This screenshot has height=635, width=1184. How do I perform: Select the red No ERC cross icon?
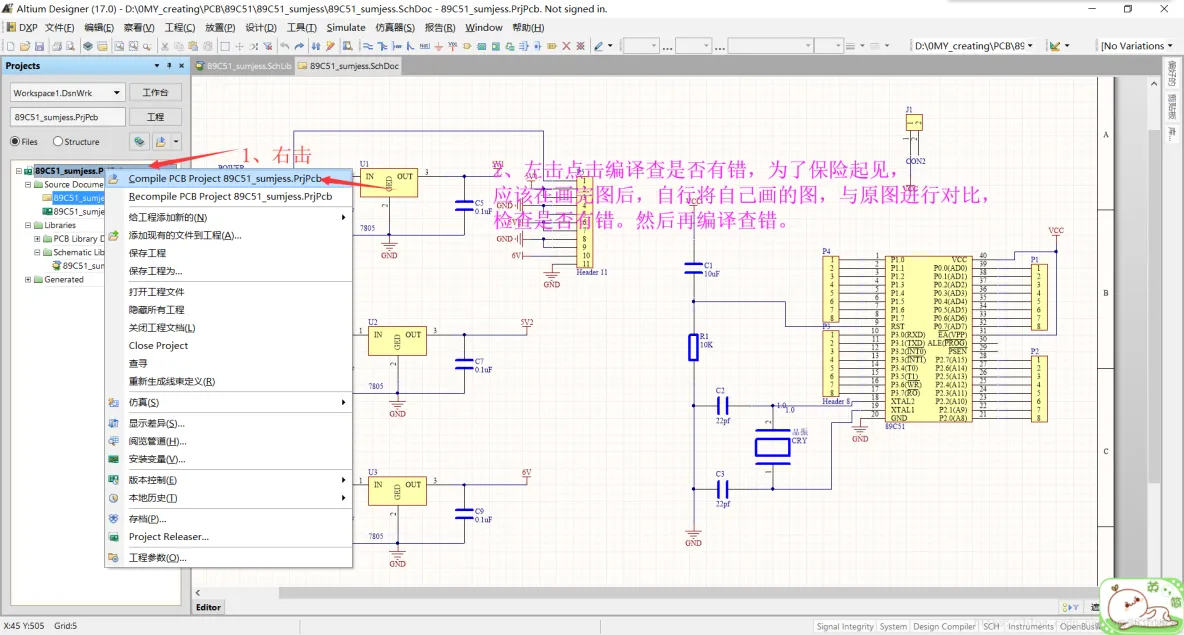click(566, 46)
